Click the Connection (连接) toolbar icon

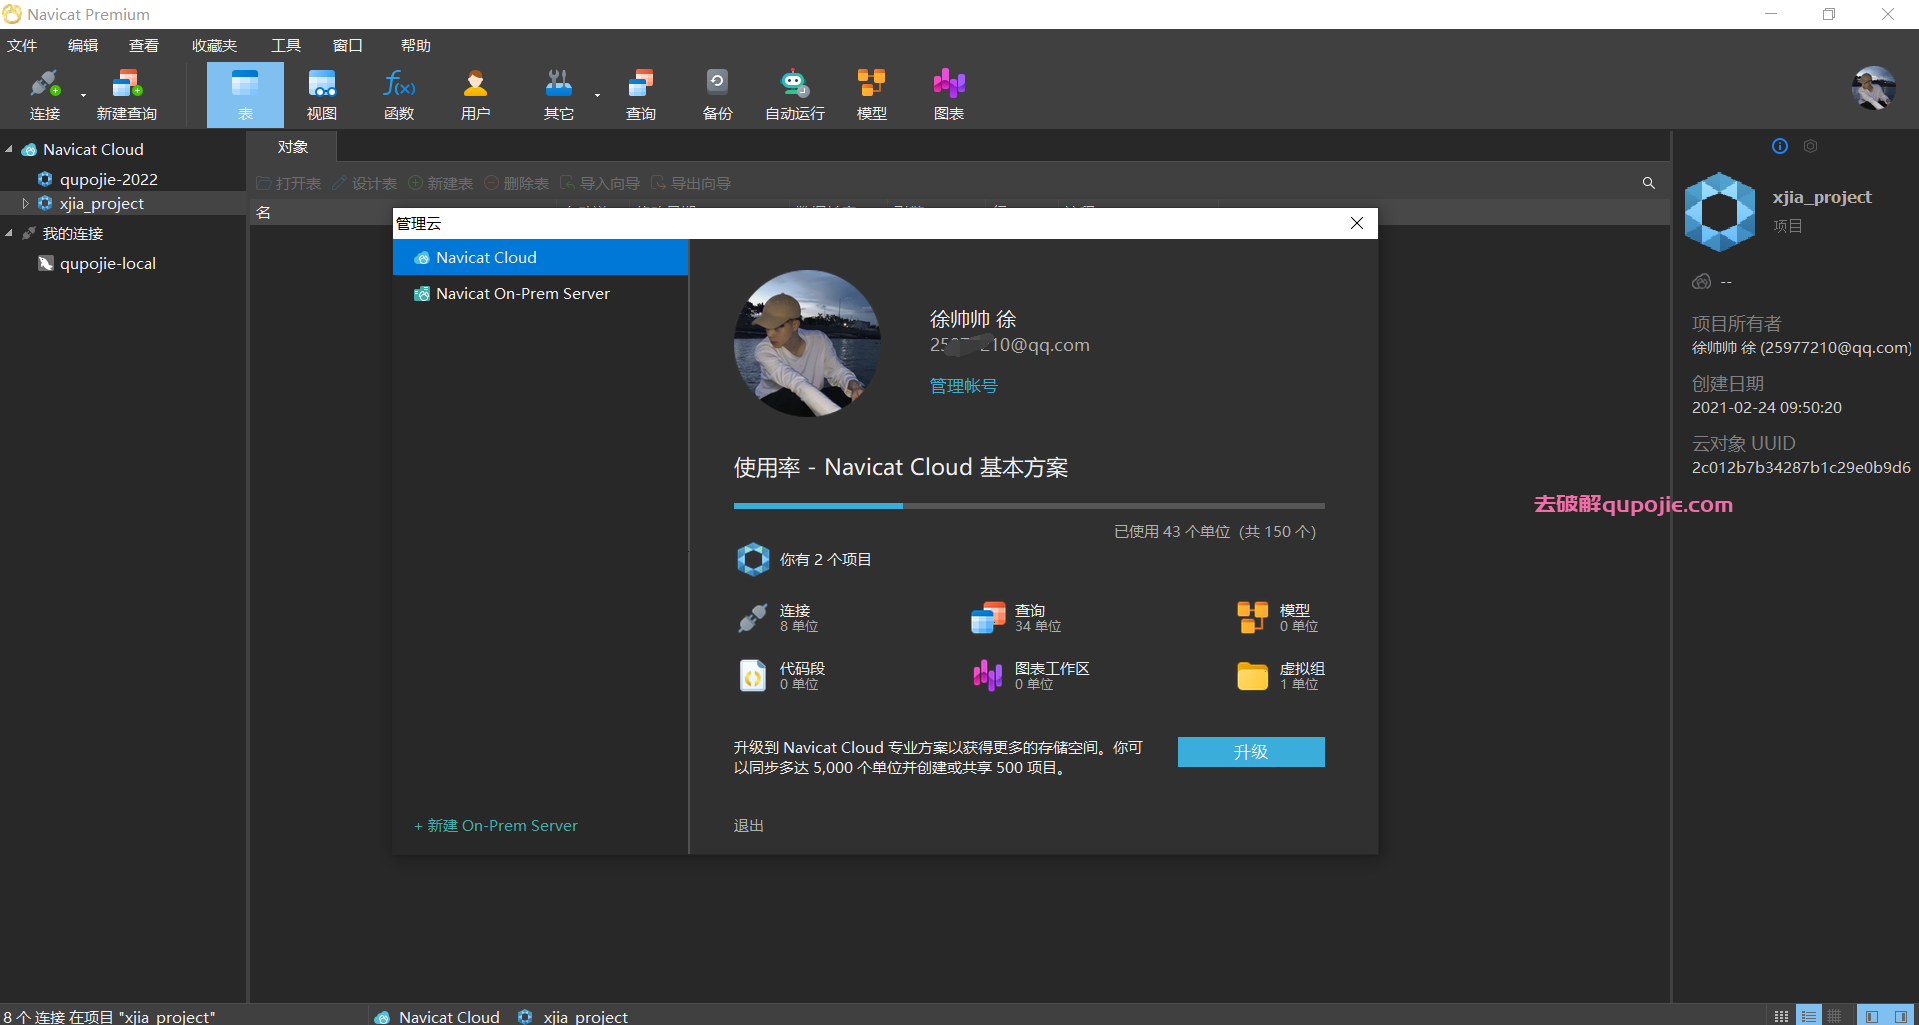pyautogui.click(x=45, y=95)
